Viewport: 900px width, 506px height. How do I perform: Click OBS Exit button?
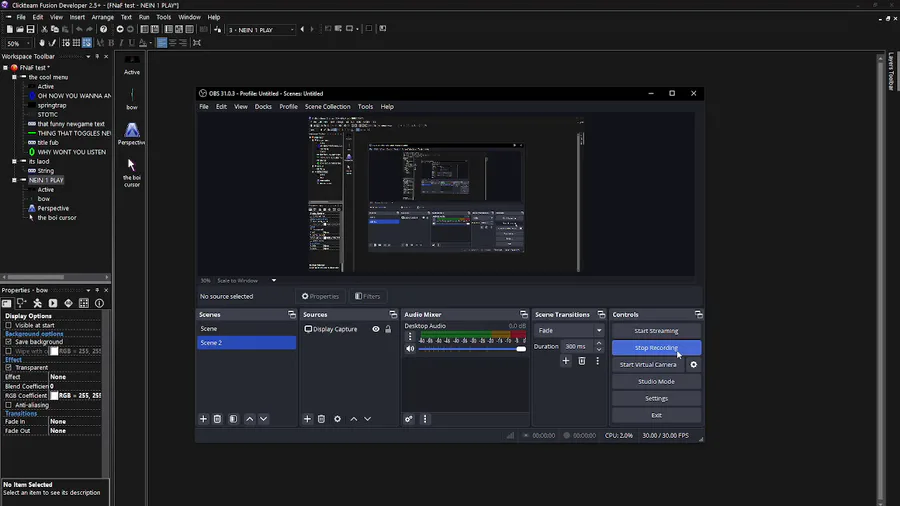coord(656,415)
